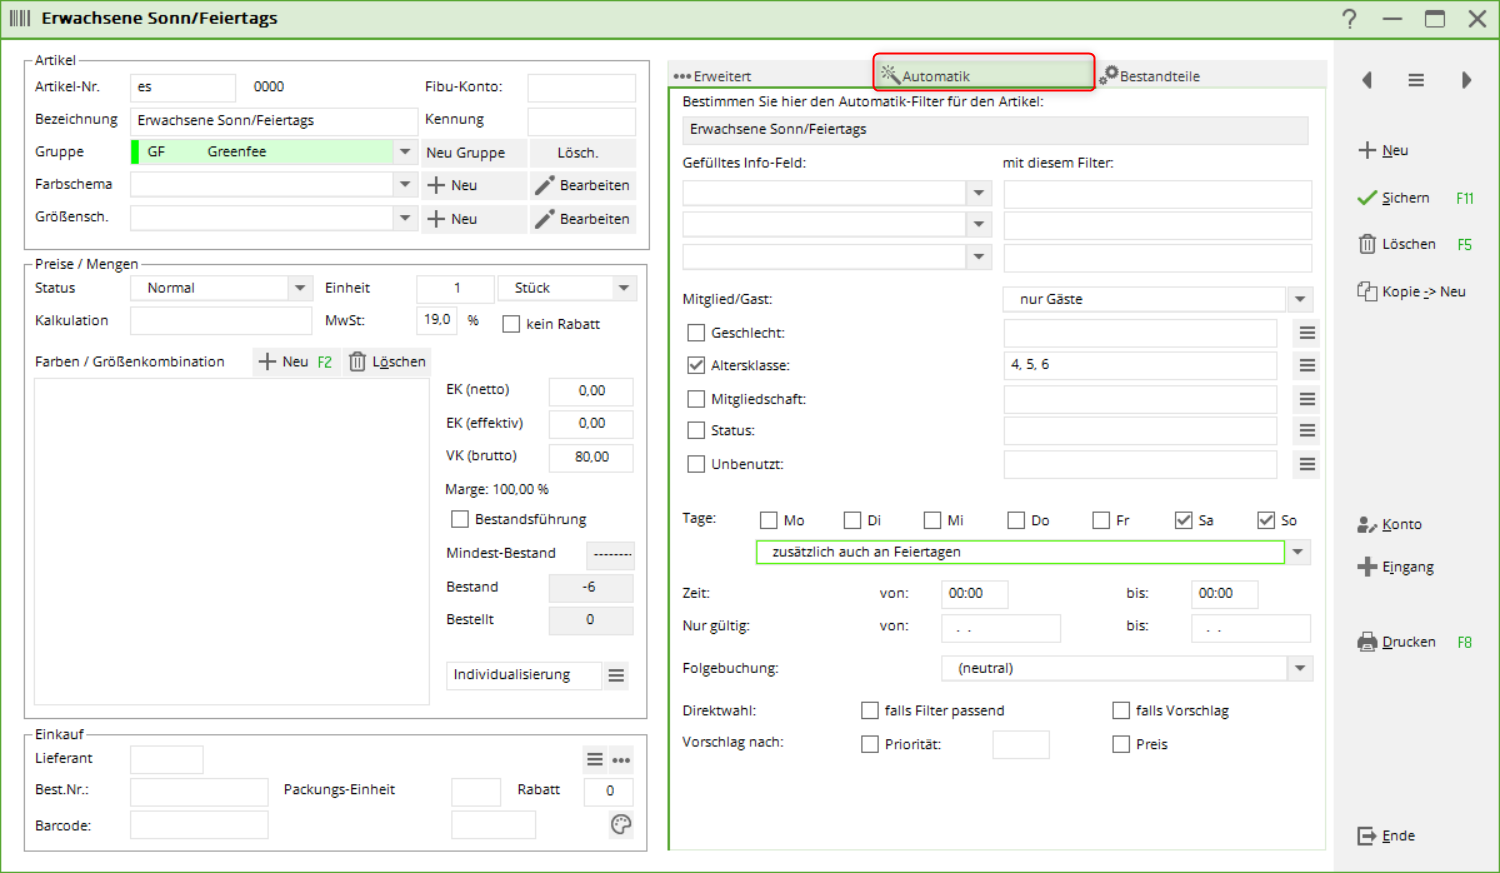Click the Sichern save button
The image size is (1500, 873).
click(1395, 198)
